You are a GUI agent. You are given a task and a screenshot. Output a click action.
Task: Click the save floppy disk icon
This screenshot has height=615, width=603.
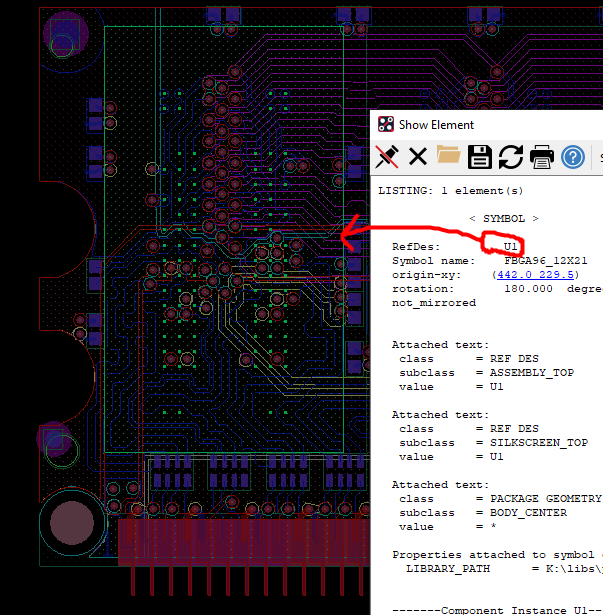point(479,157)
